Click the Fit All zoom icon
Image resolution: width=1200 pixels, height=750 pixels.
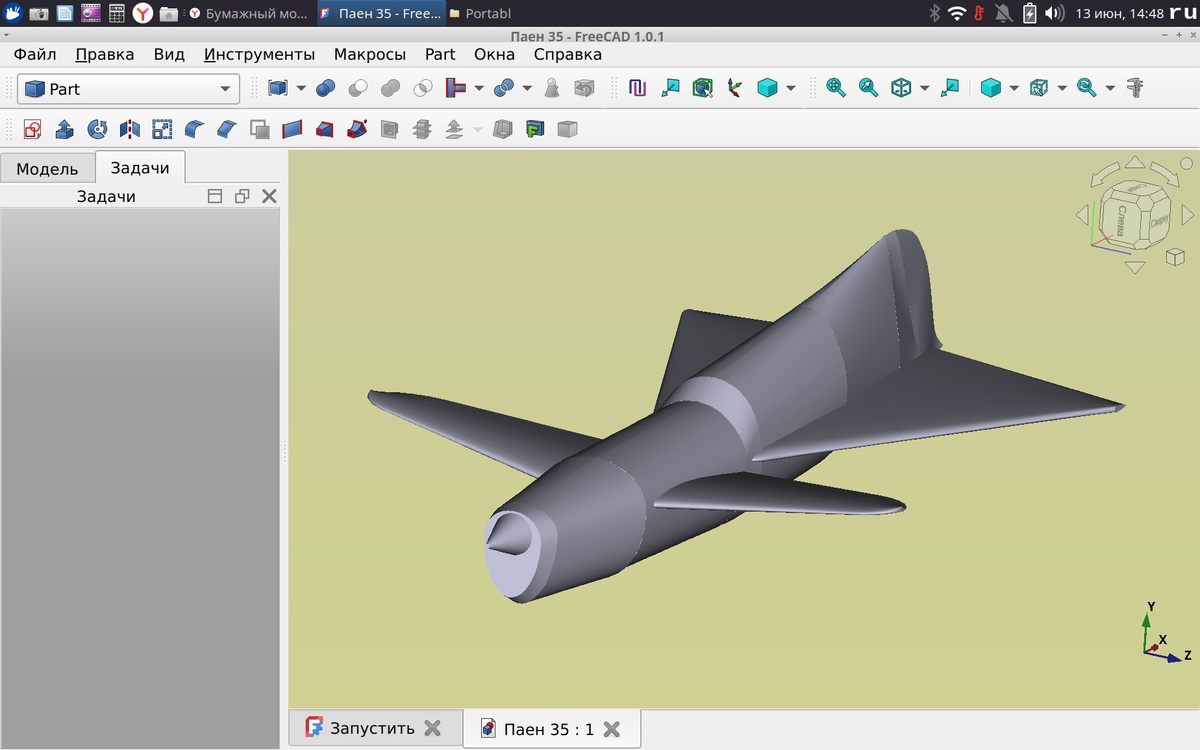pos(836,88)
